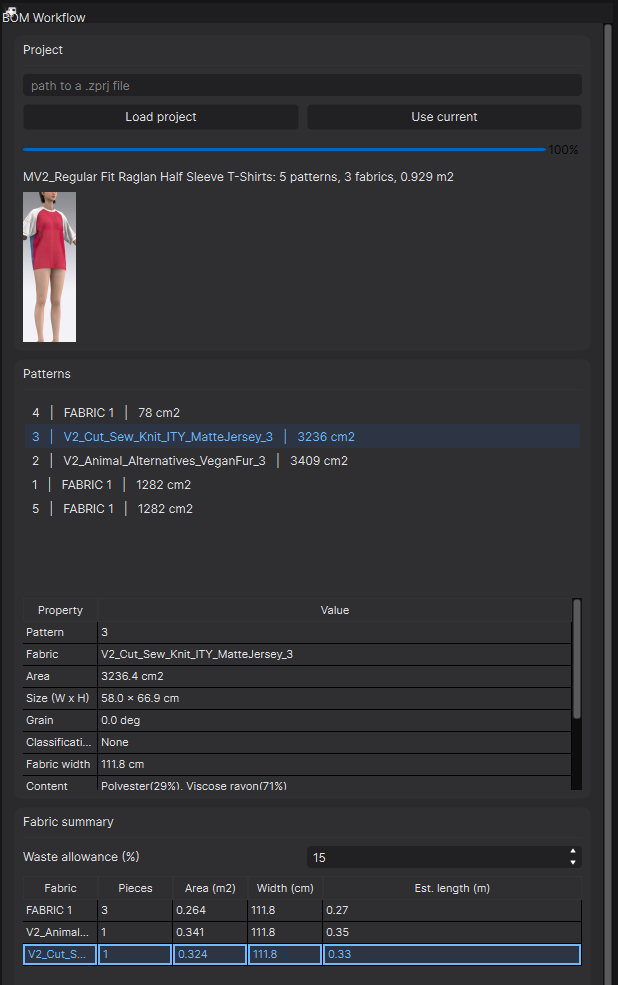This screenshot has height=985, width=618.
Task: Click the Value column header
Action: (x=335, y=610)
